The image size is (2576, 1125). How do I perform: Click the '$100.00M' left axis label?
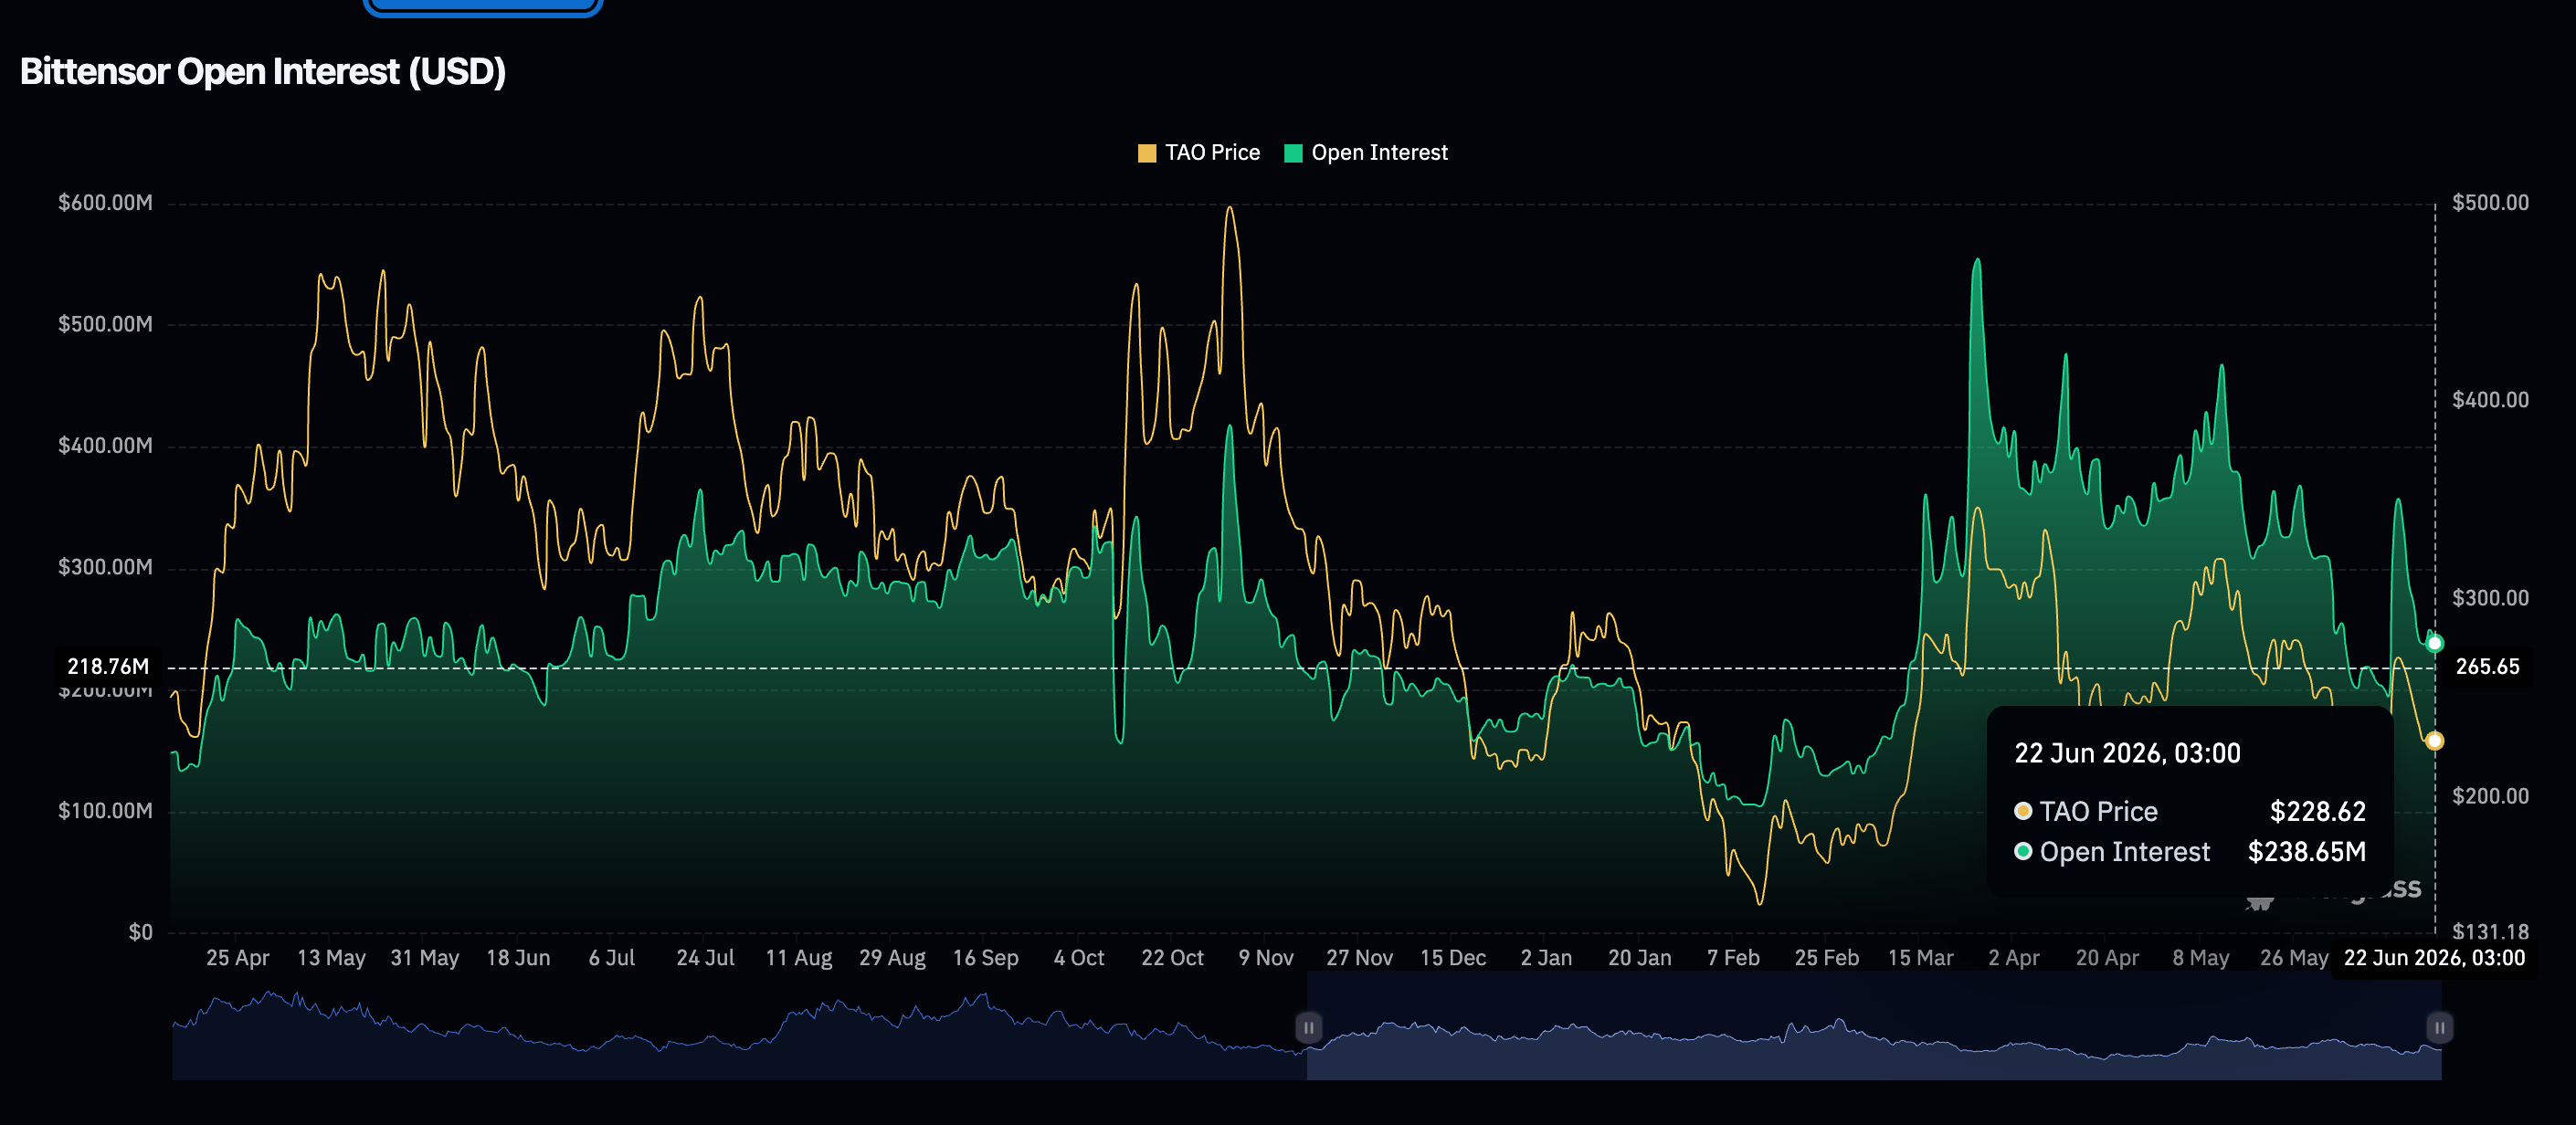(x=105, y=811)
